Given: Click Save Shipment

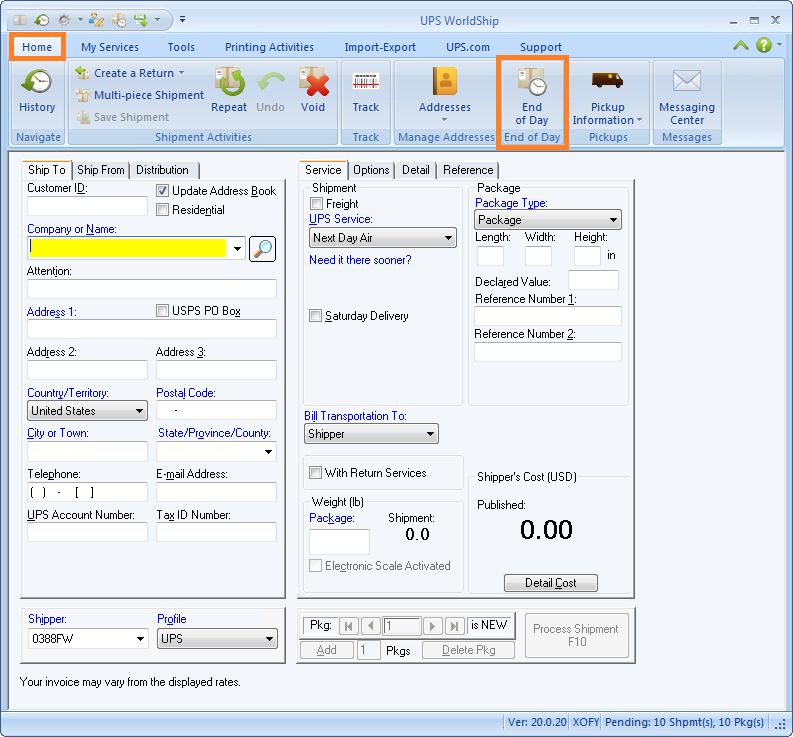Looking at the screenshot, I should (123, 117).
